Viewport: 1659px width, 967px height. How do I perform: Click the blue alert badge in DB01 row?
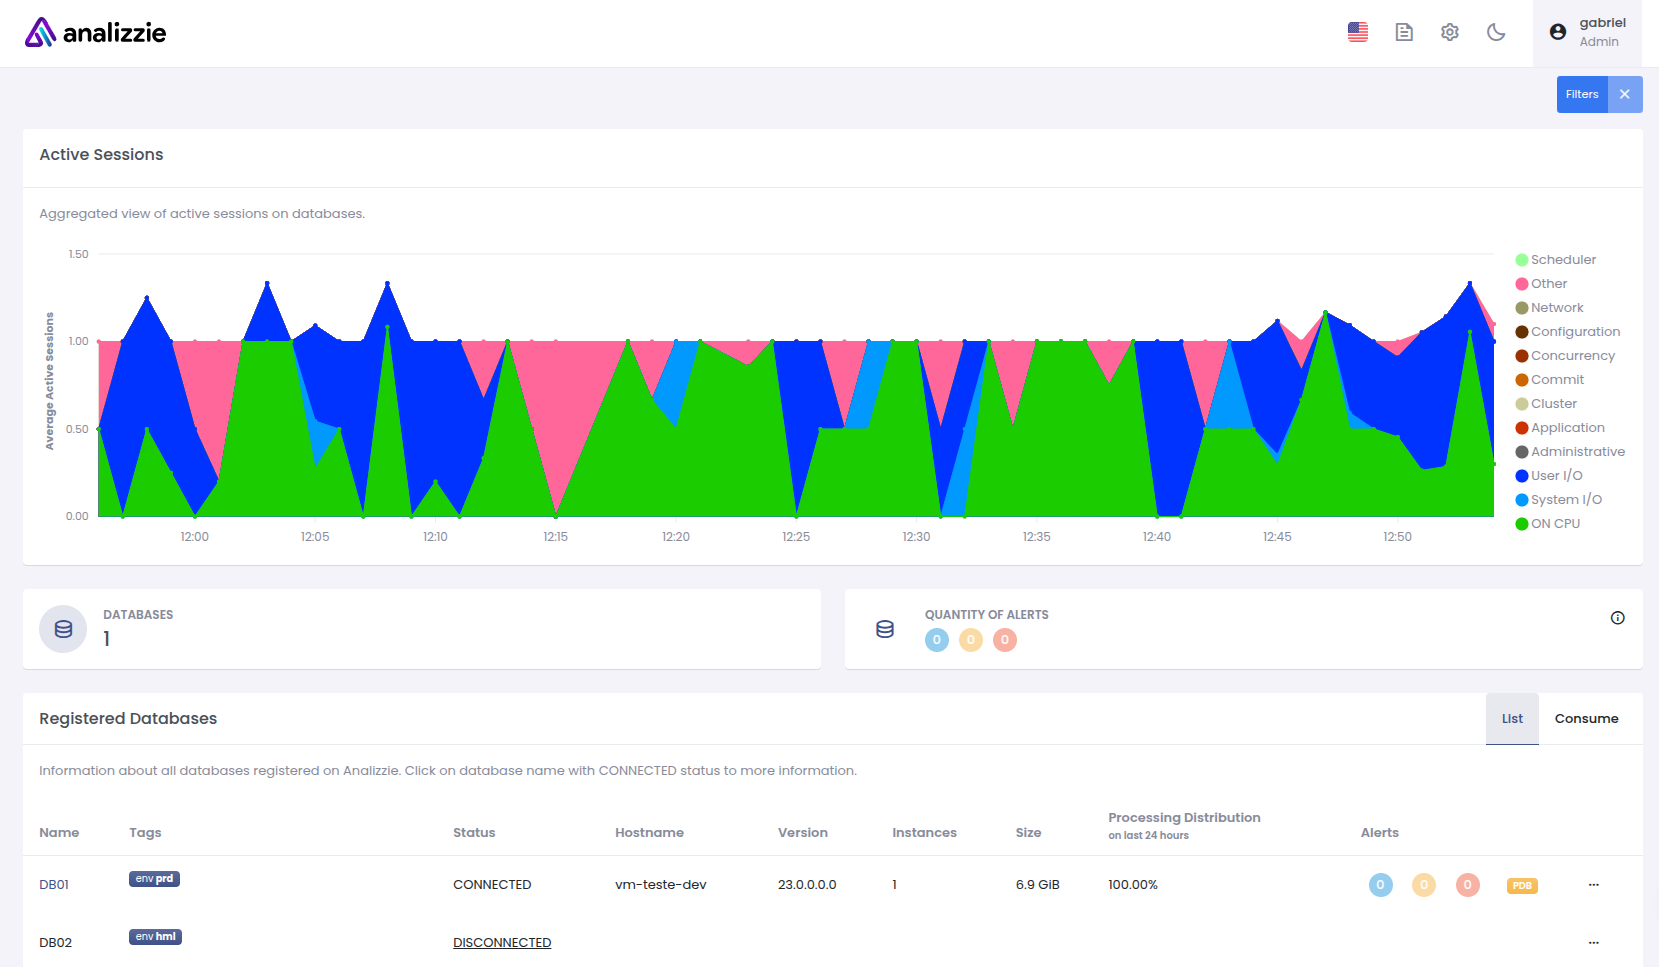1381,885
